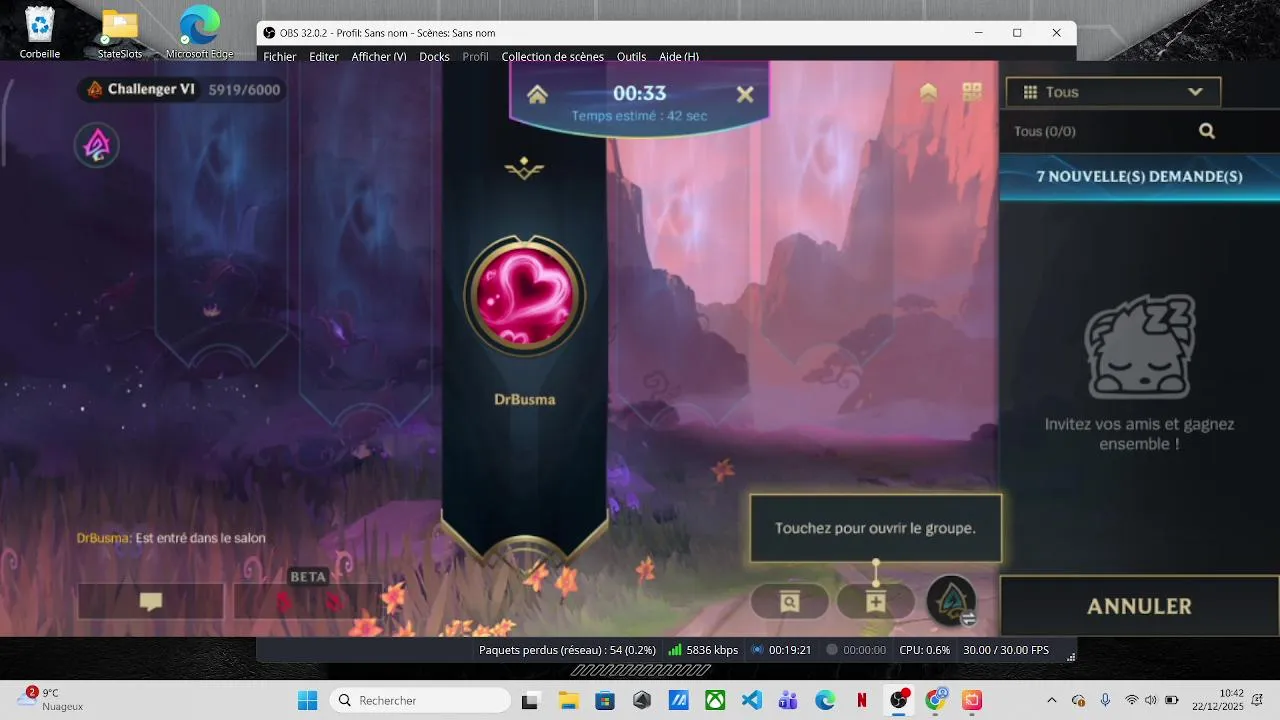Click the sleeping poro illustration
Viewport: 1280px width, 720px height.
point(1139,345)
